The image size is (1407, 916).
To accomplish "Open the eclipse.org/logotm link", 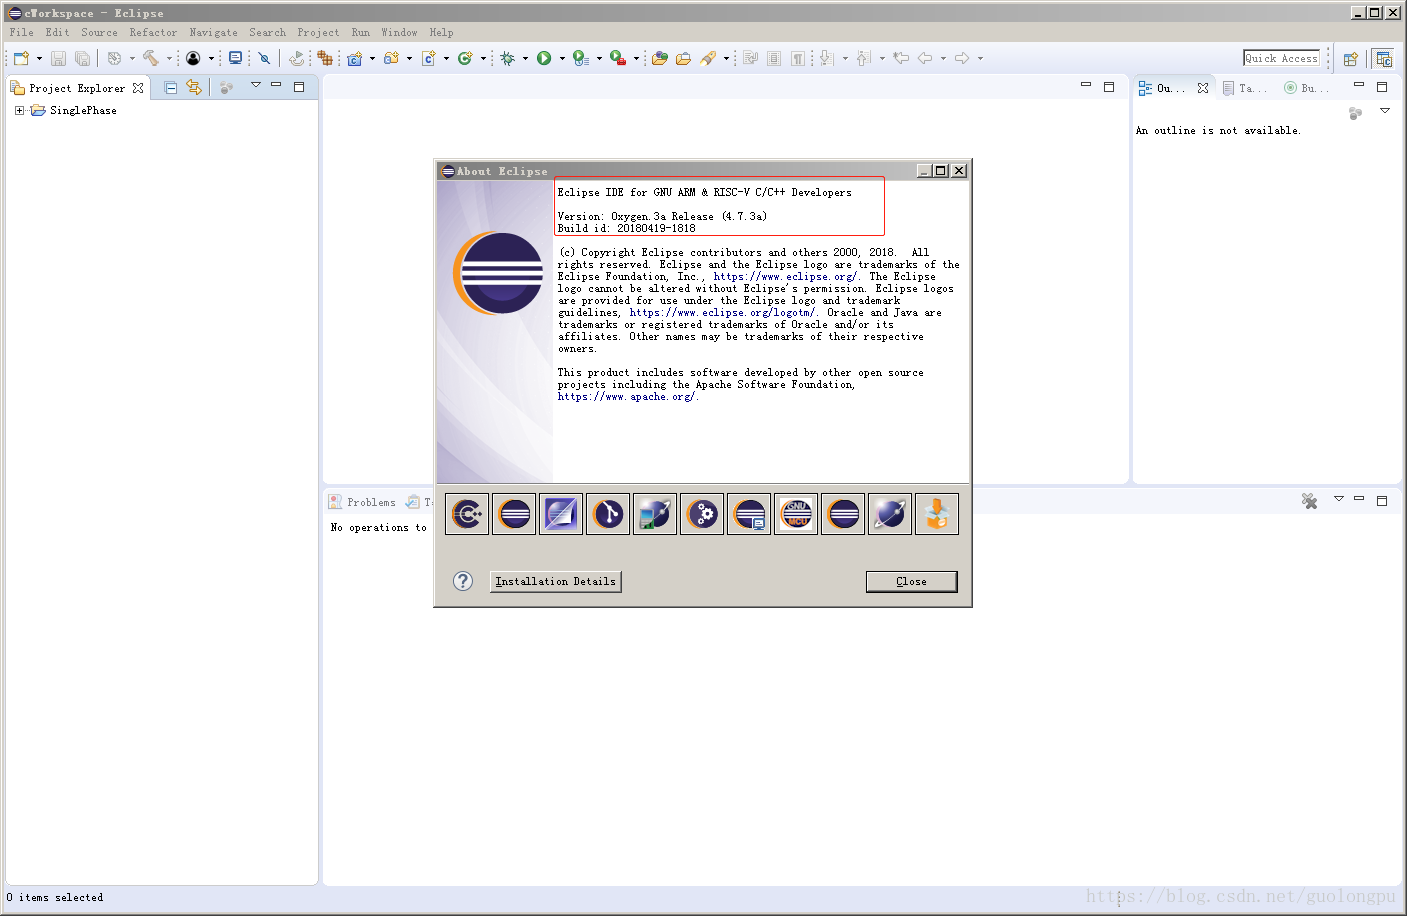I will tap(722, 313).
